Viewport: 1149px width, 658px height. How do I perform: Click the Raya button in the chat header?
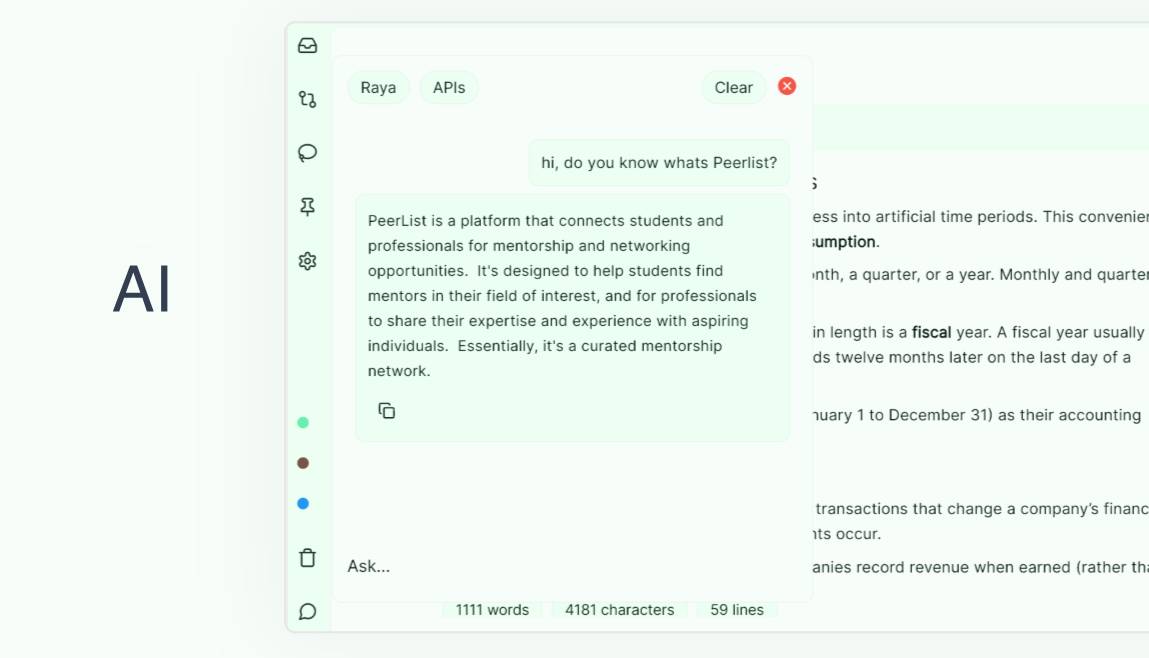click(x=378, y=87)
